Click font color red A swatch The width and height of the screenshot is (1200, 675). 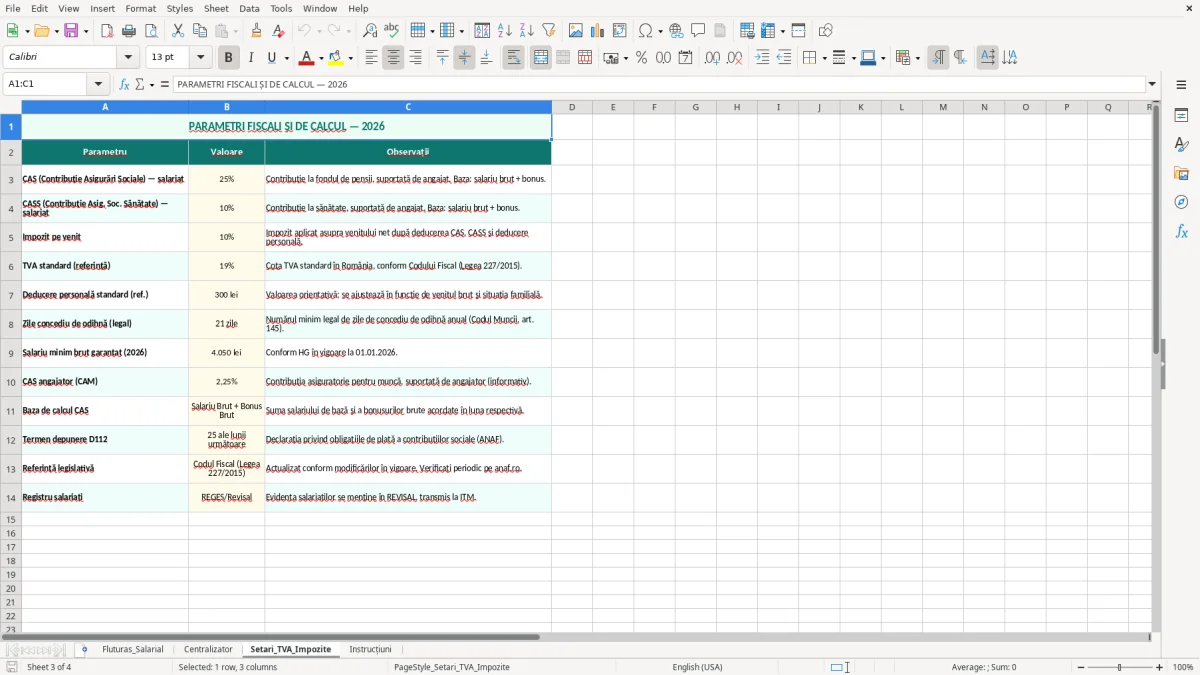[306, 58]
